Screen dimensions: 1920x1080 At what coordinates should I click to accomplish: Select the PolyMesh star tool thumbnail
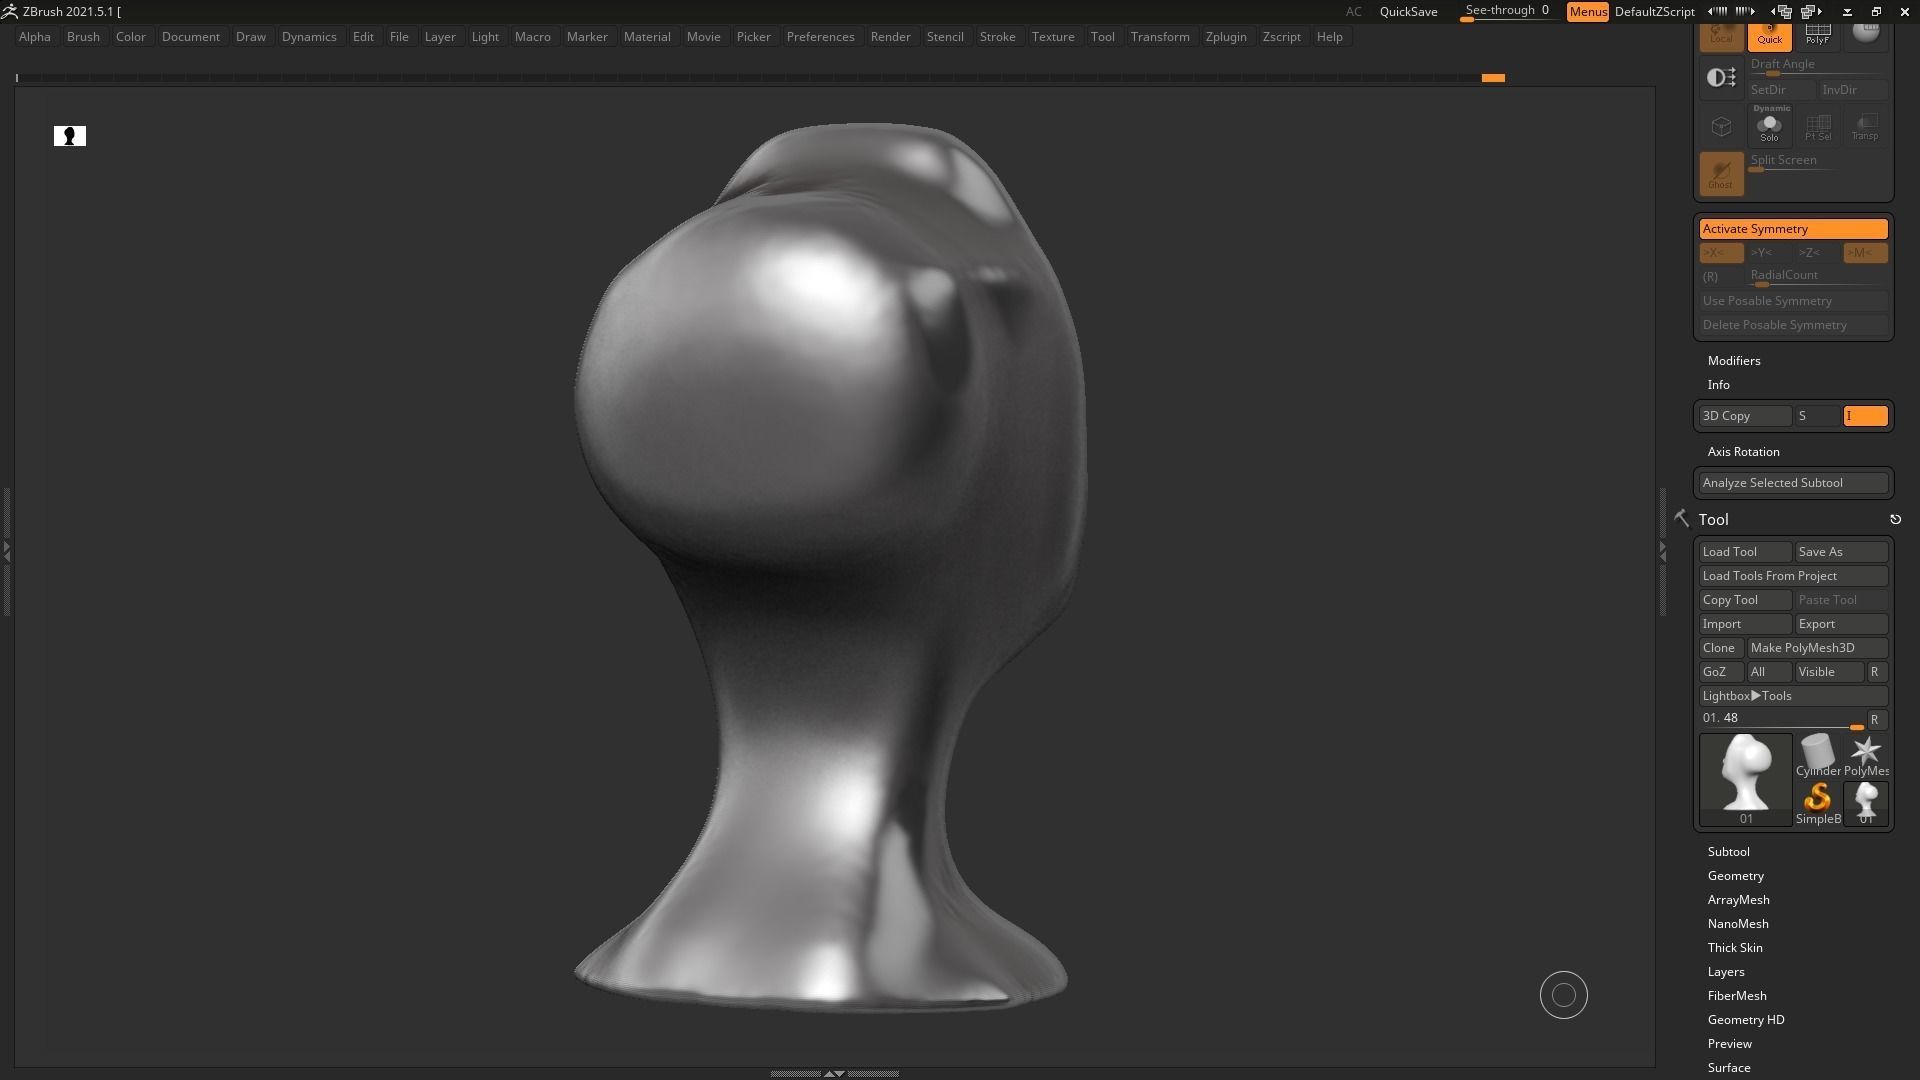[x=1866, y=755]
